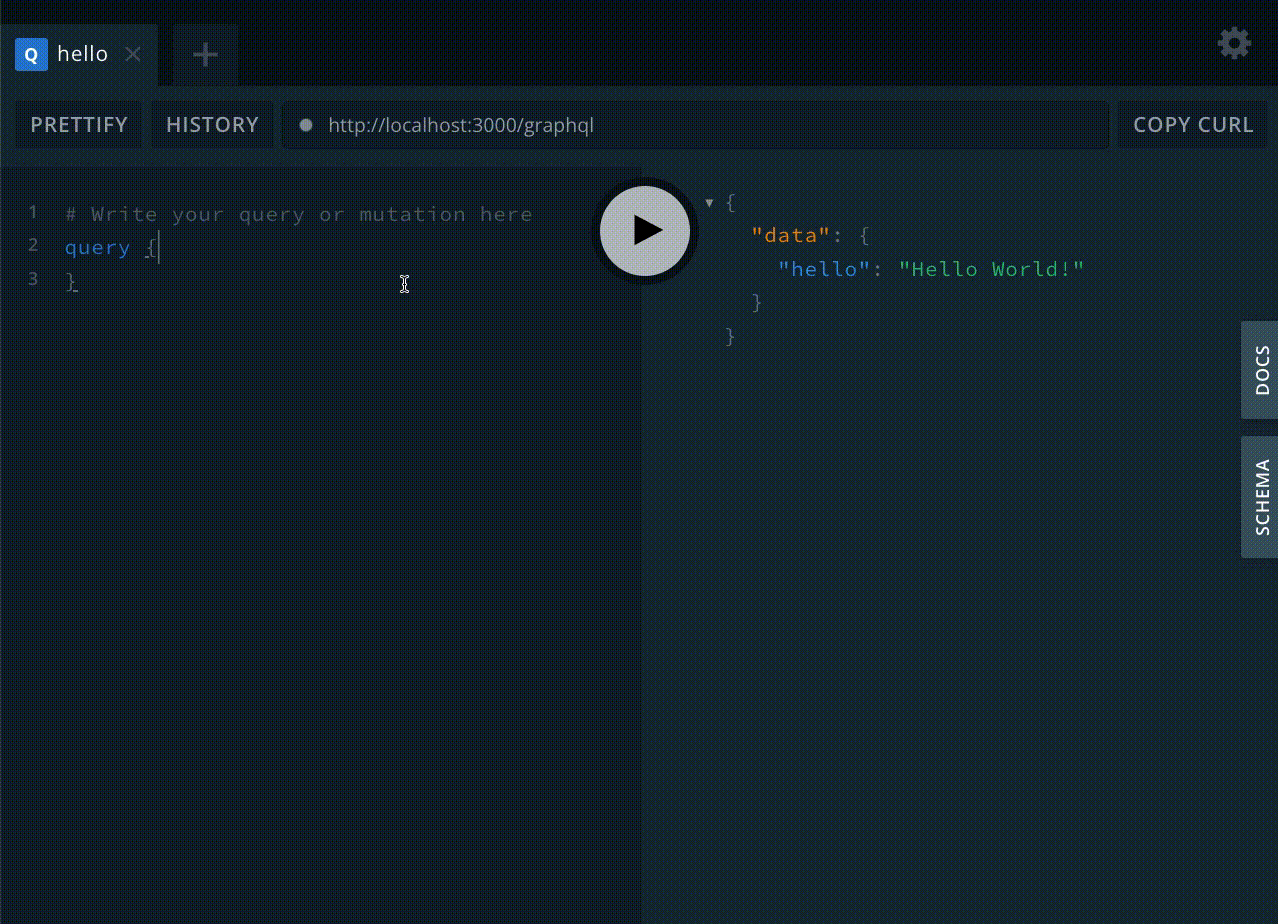The image size is (1278, 924).
Task: Click the blue Q icon on the tab
Action: [x=31, y=55]
